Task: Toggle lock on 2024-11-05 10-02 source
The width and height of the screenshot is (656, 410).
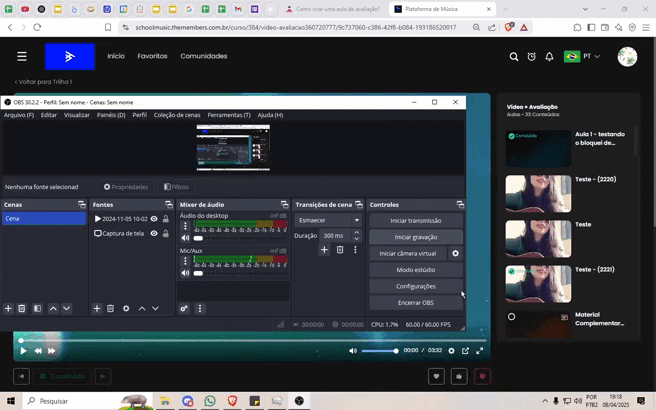Action: [166, 219]
